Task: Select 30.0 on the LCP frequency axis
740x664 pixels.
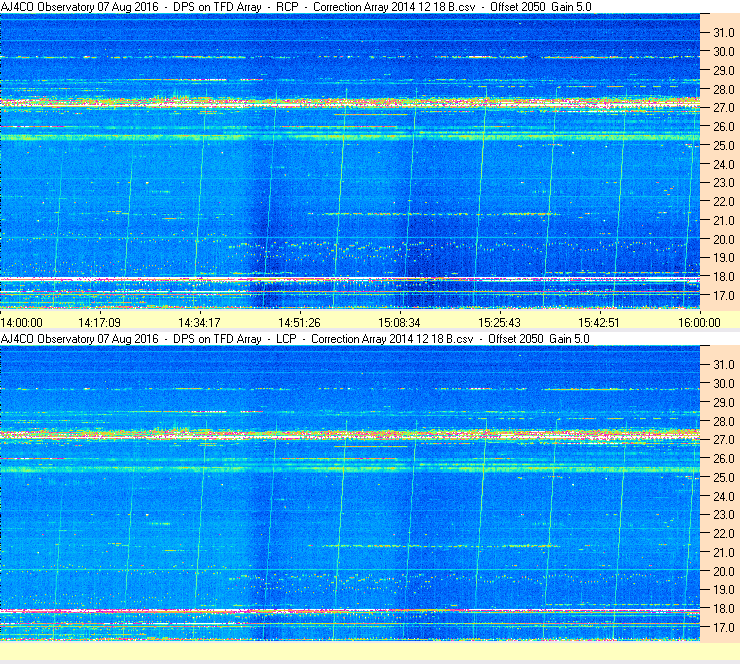Action: pos(723,383)
